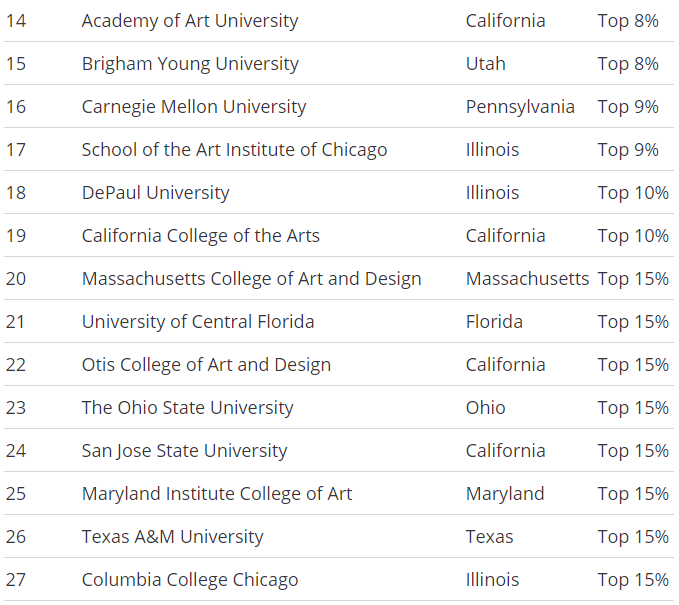Click Massachusetts College of Art and Design
This screenshot has height=605, width=679.
point(251,279)
